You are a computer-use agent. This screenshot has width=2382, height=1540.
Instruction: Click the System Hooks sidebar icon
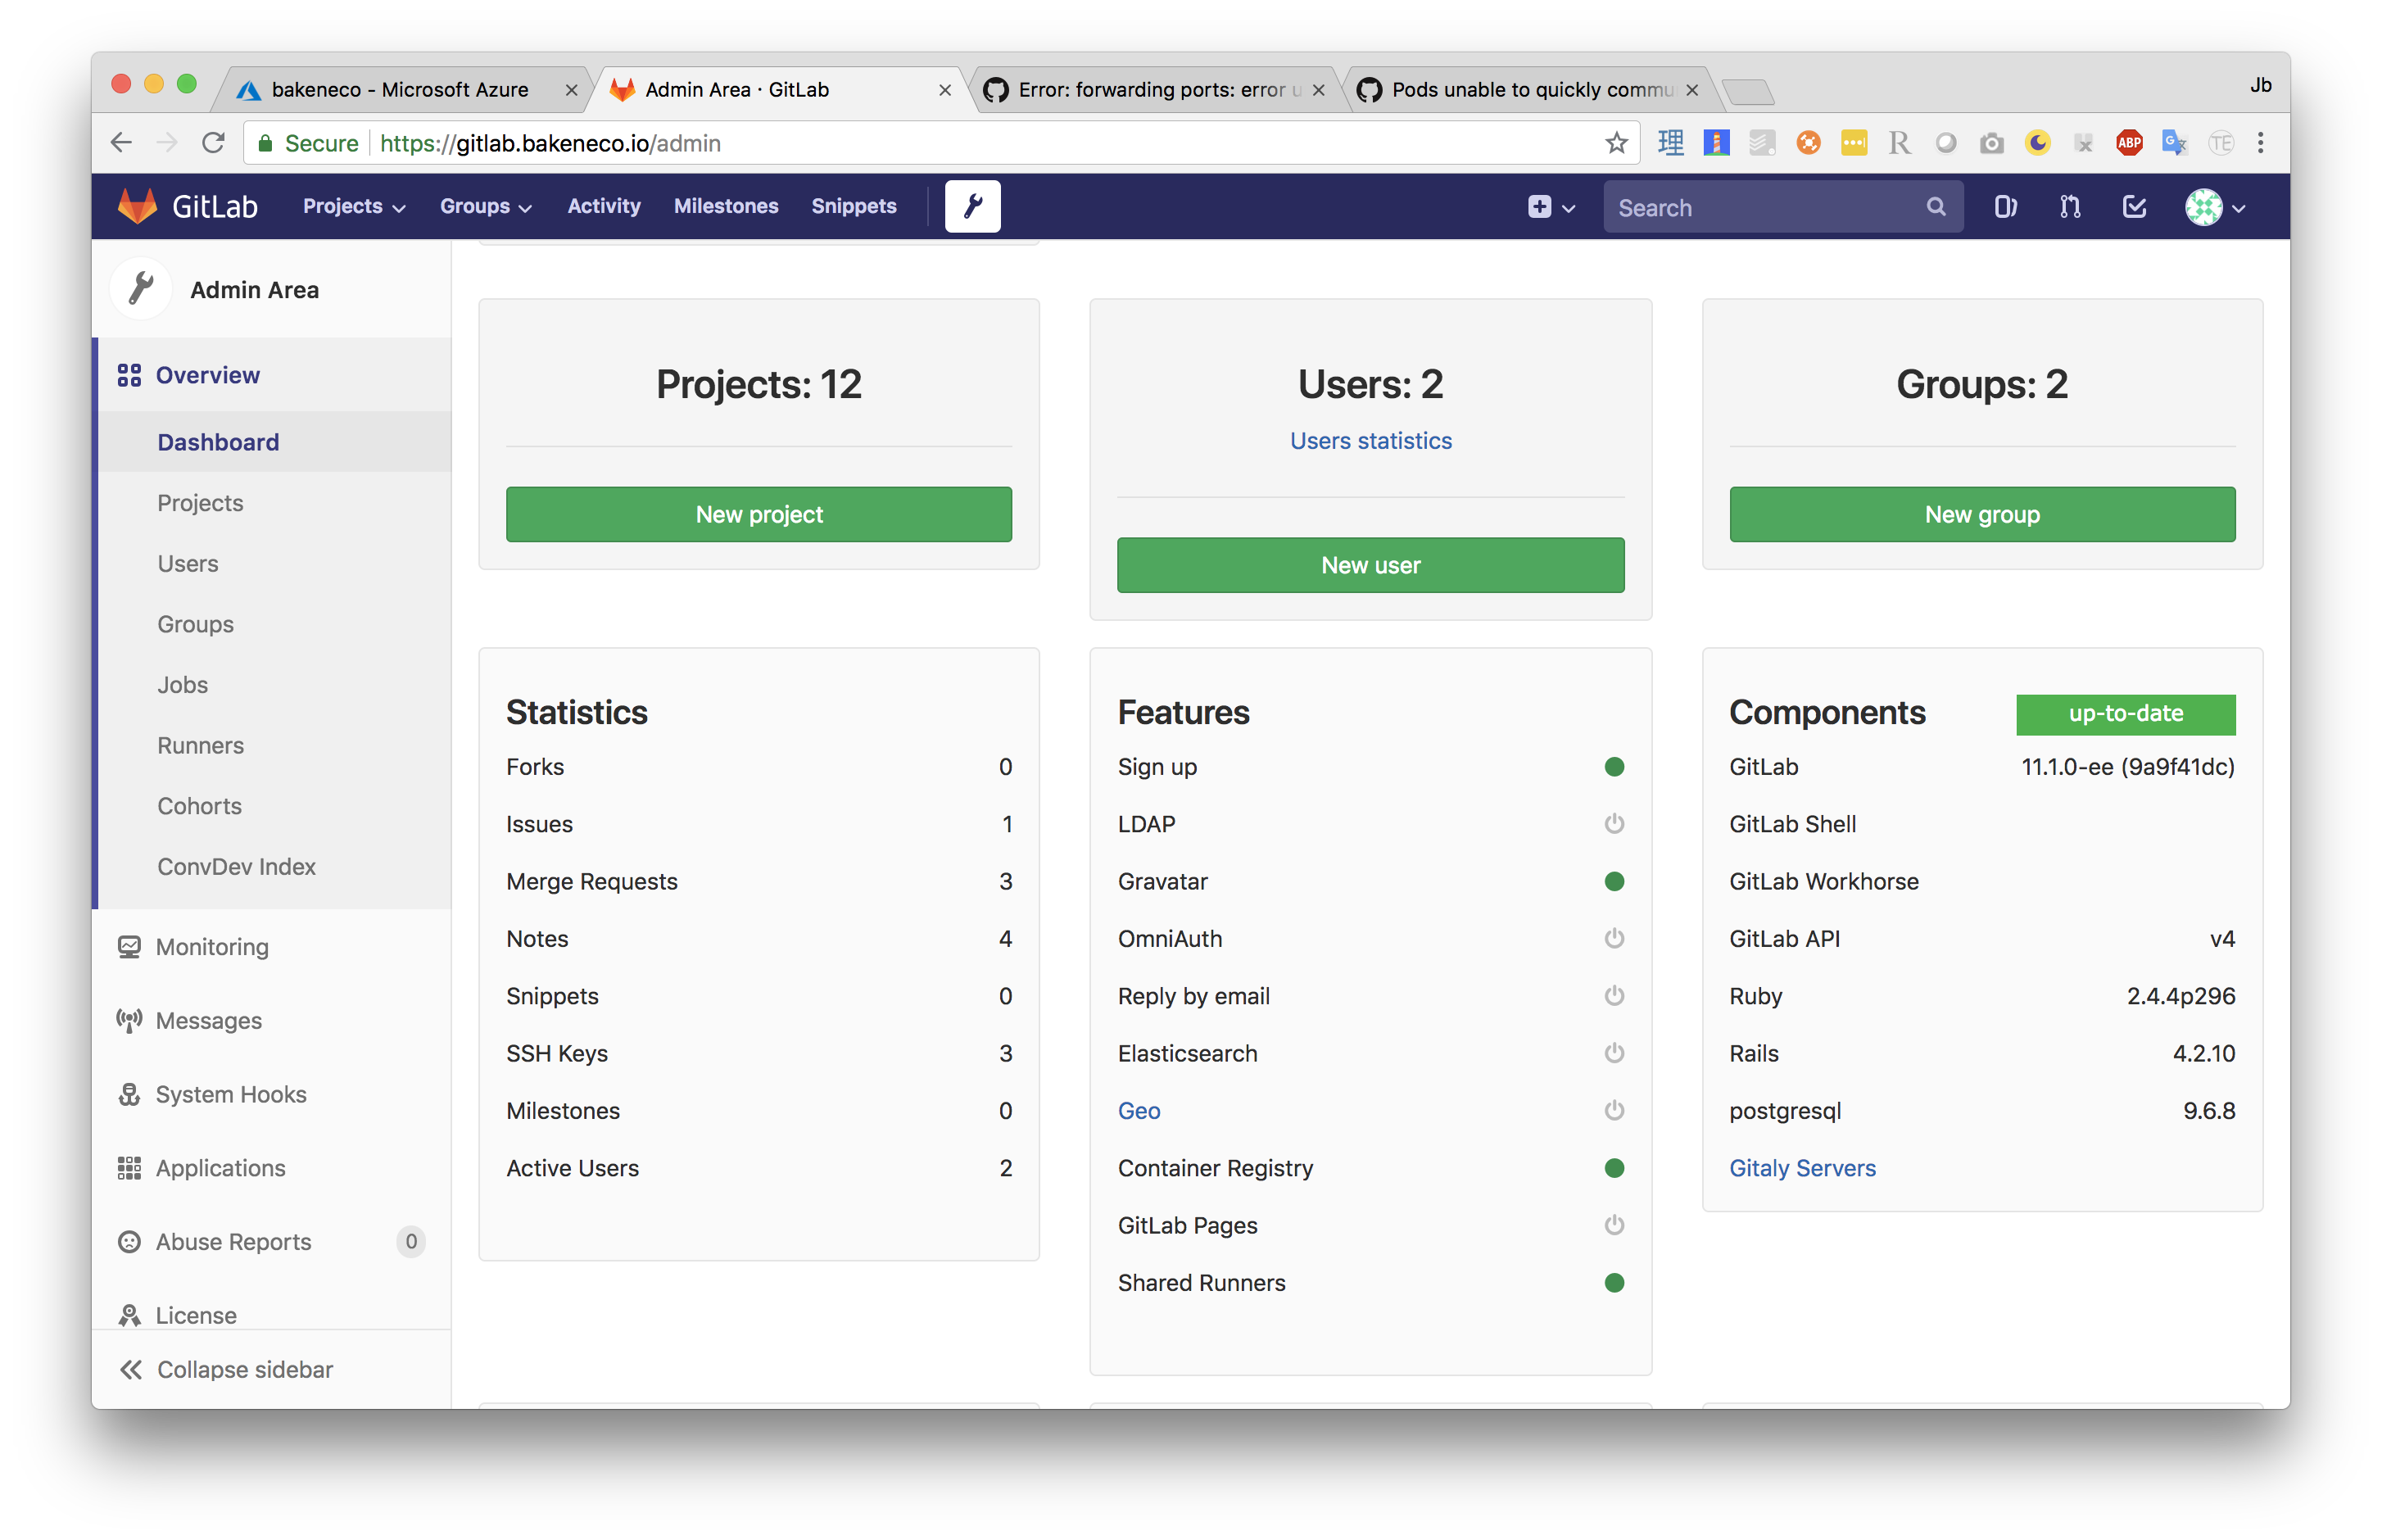(x=130, y=1094)
